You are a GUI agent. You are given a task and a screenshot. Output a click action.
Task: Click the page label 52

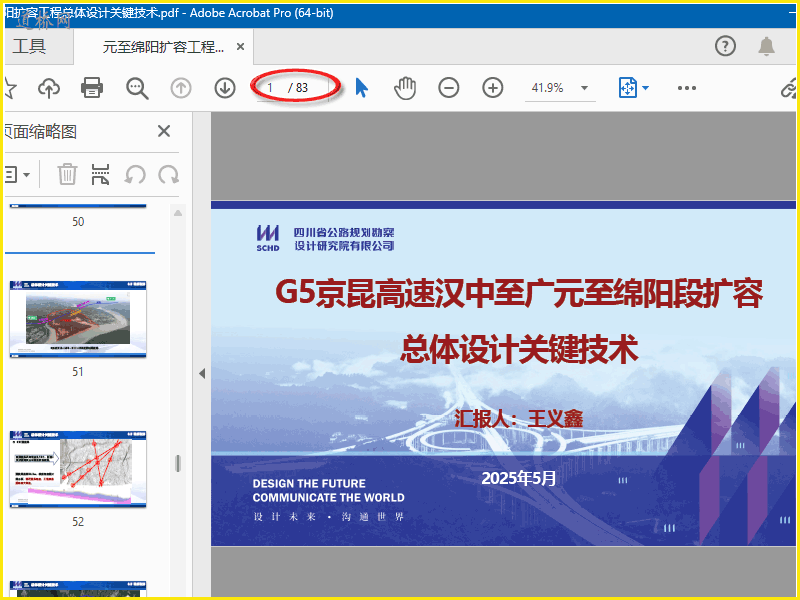[78, 521]
